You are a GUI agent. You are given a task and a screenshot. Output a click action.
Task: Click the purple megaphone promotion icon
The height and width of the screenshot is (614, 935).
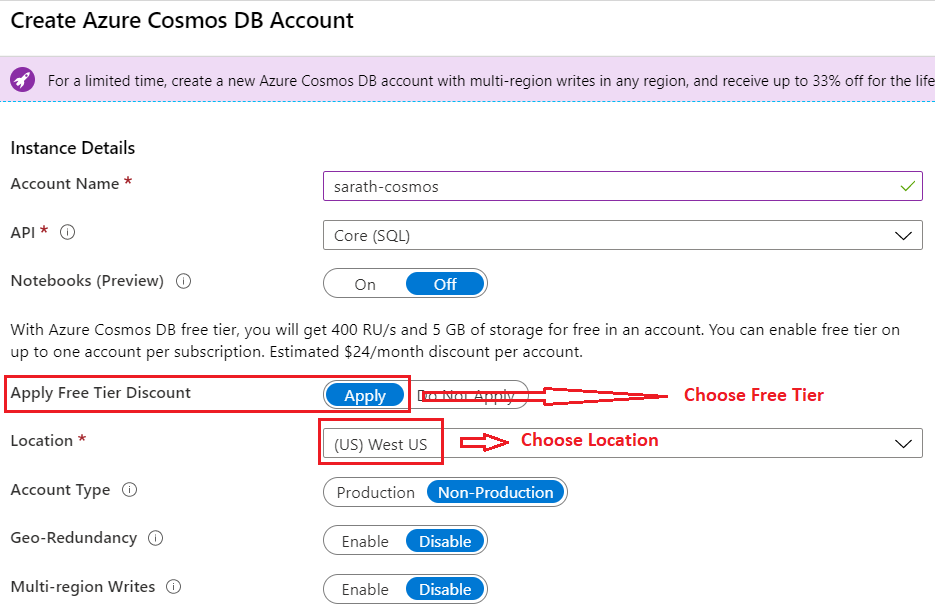[x=22, y=79]
